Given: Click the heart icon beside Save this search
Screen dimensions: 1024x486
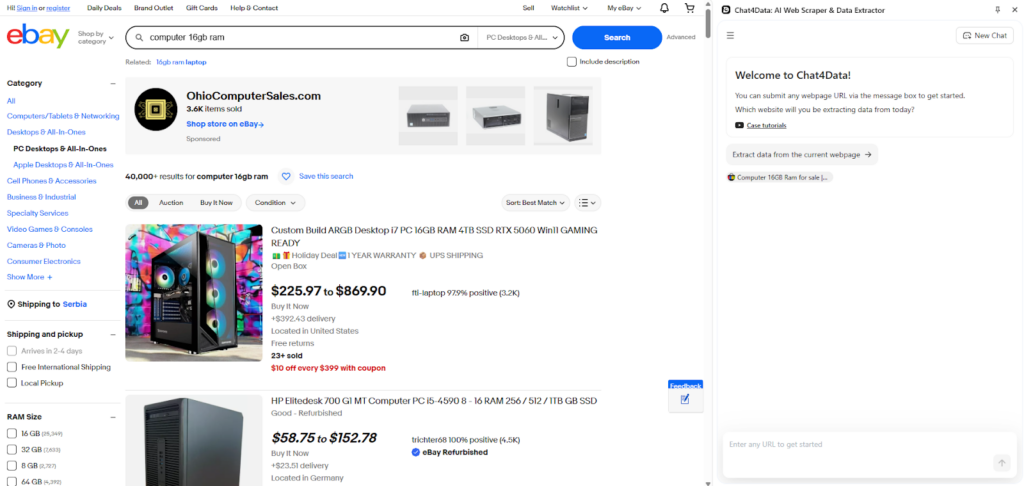Looking at the screenshot, I should 286,176.
